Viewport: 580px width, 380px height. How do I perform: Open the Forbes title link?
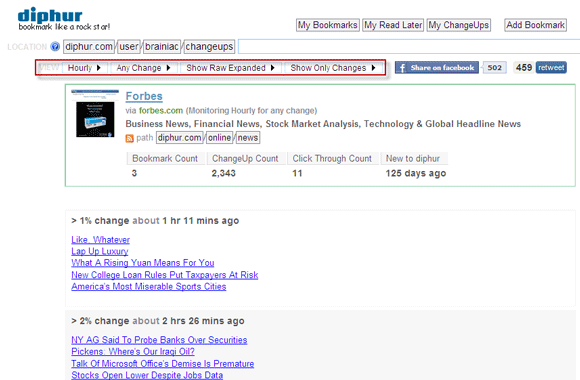(144, 96)
